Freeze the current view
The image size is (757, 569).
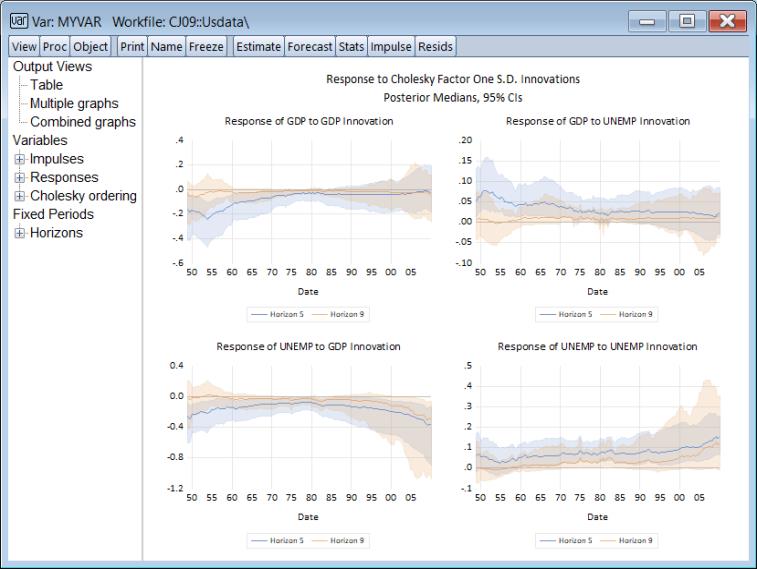[x=205, y=46]
